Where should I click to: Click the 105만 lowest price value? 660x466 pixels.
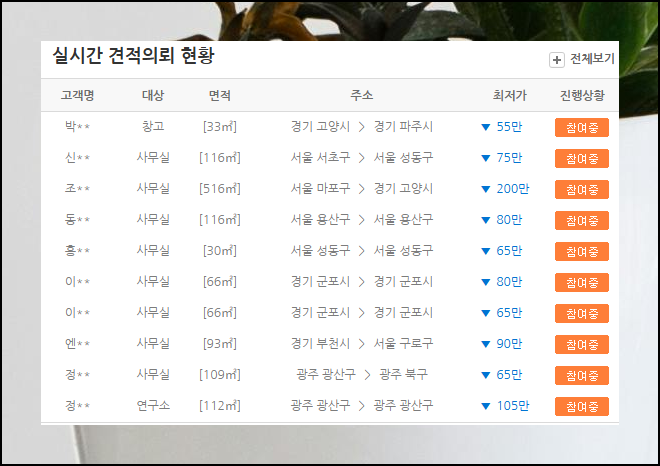tap(513, 406)
